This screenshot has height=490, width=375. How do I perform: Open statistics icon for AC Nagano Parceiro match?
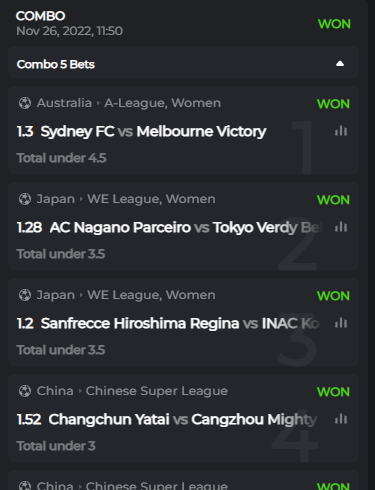point(341,227)
